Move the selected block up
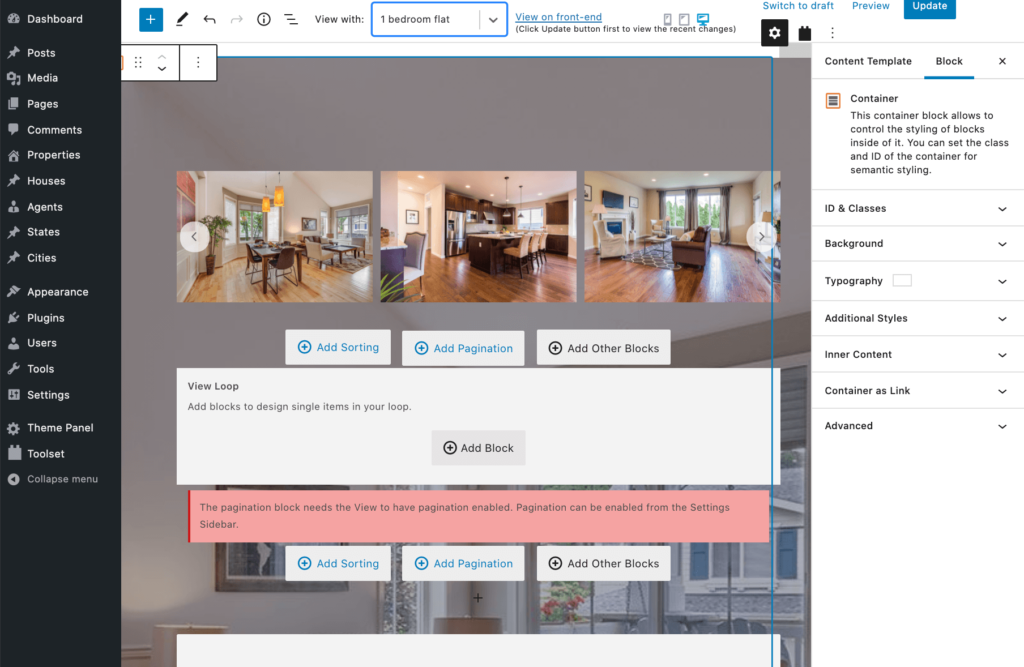Screen dimensions: 1024x667 click(162, 57)
